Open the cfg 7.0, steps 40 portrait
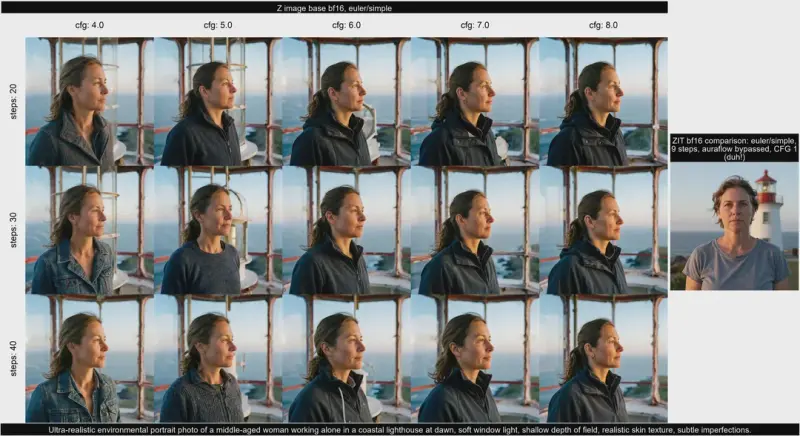Viewport: 800px width, 436px height. [475, 358]
